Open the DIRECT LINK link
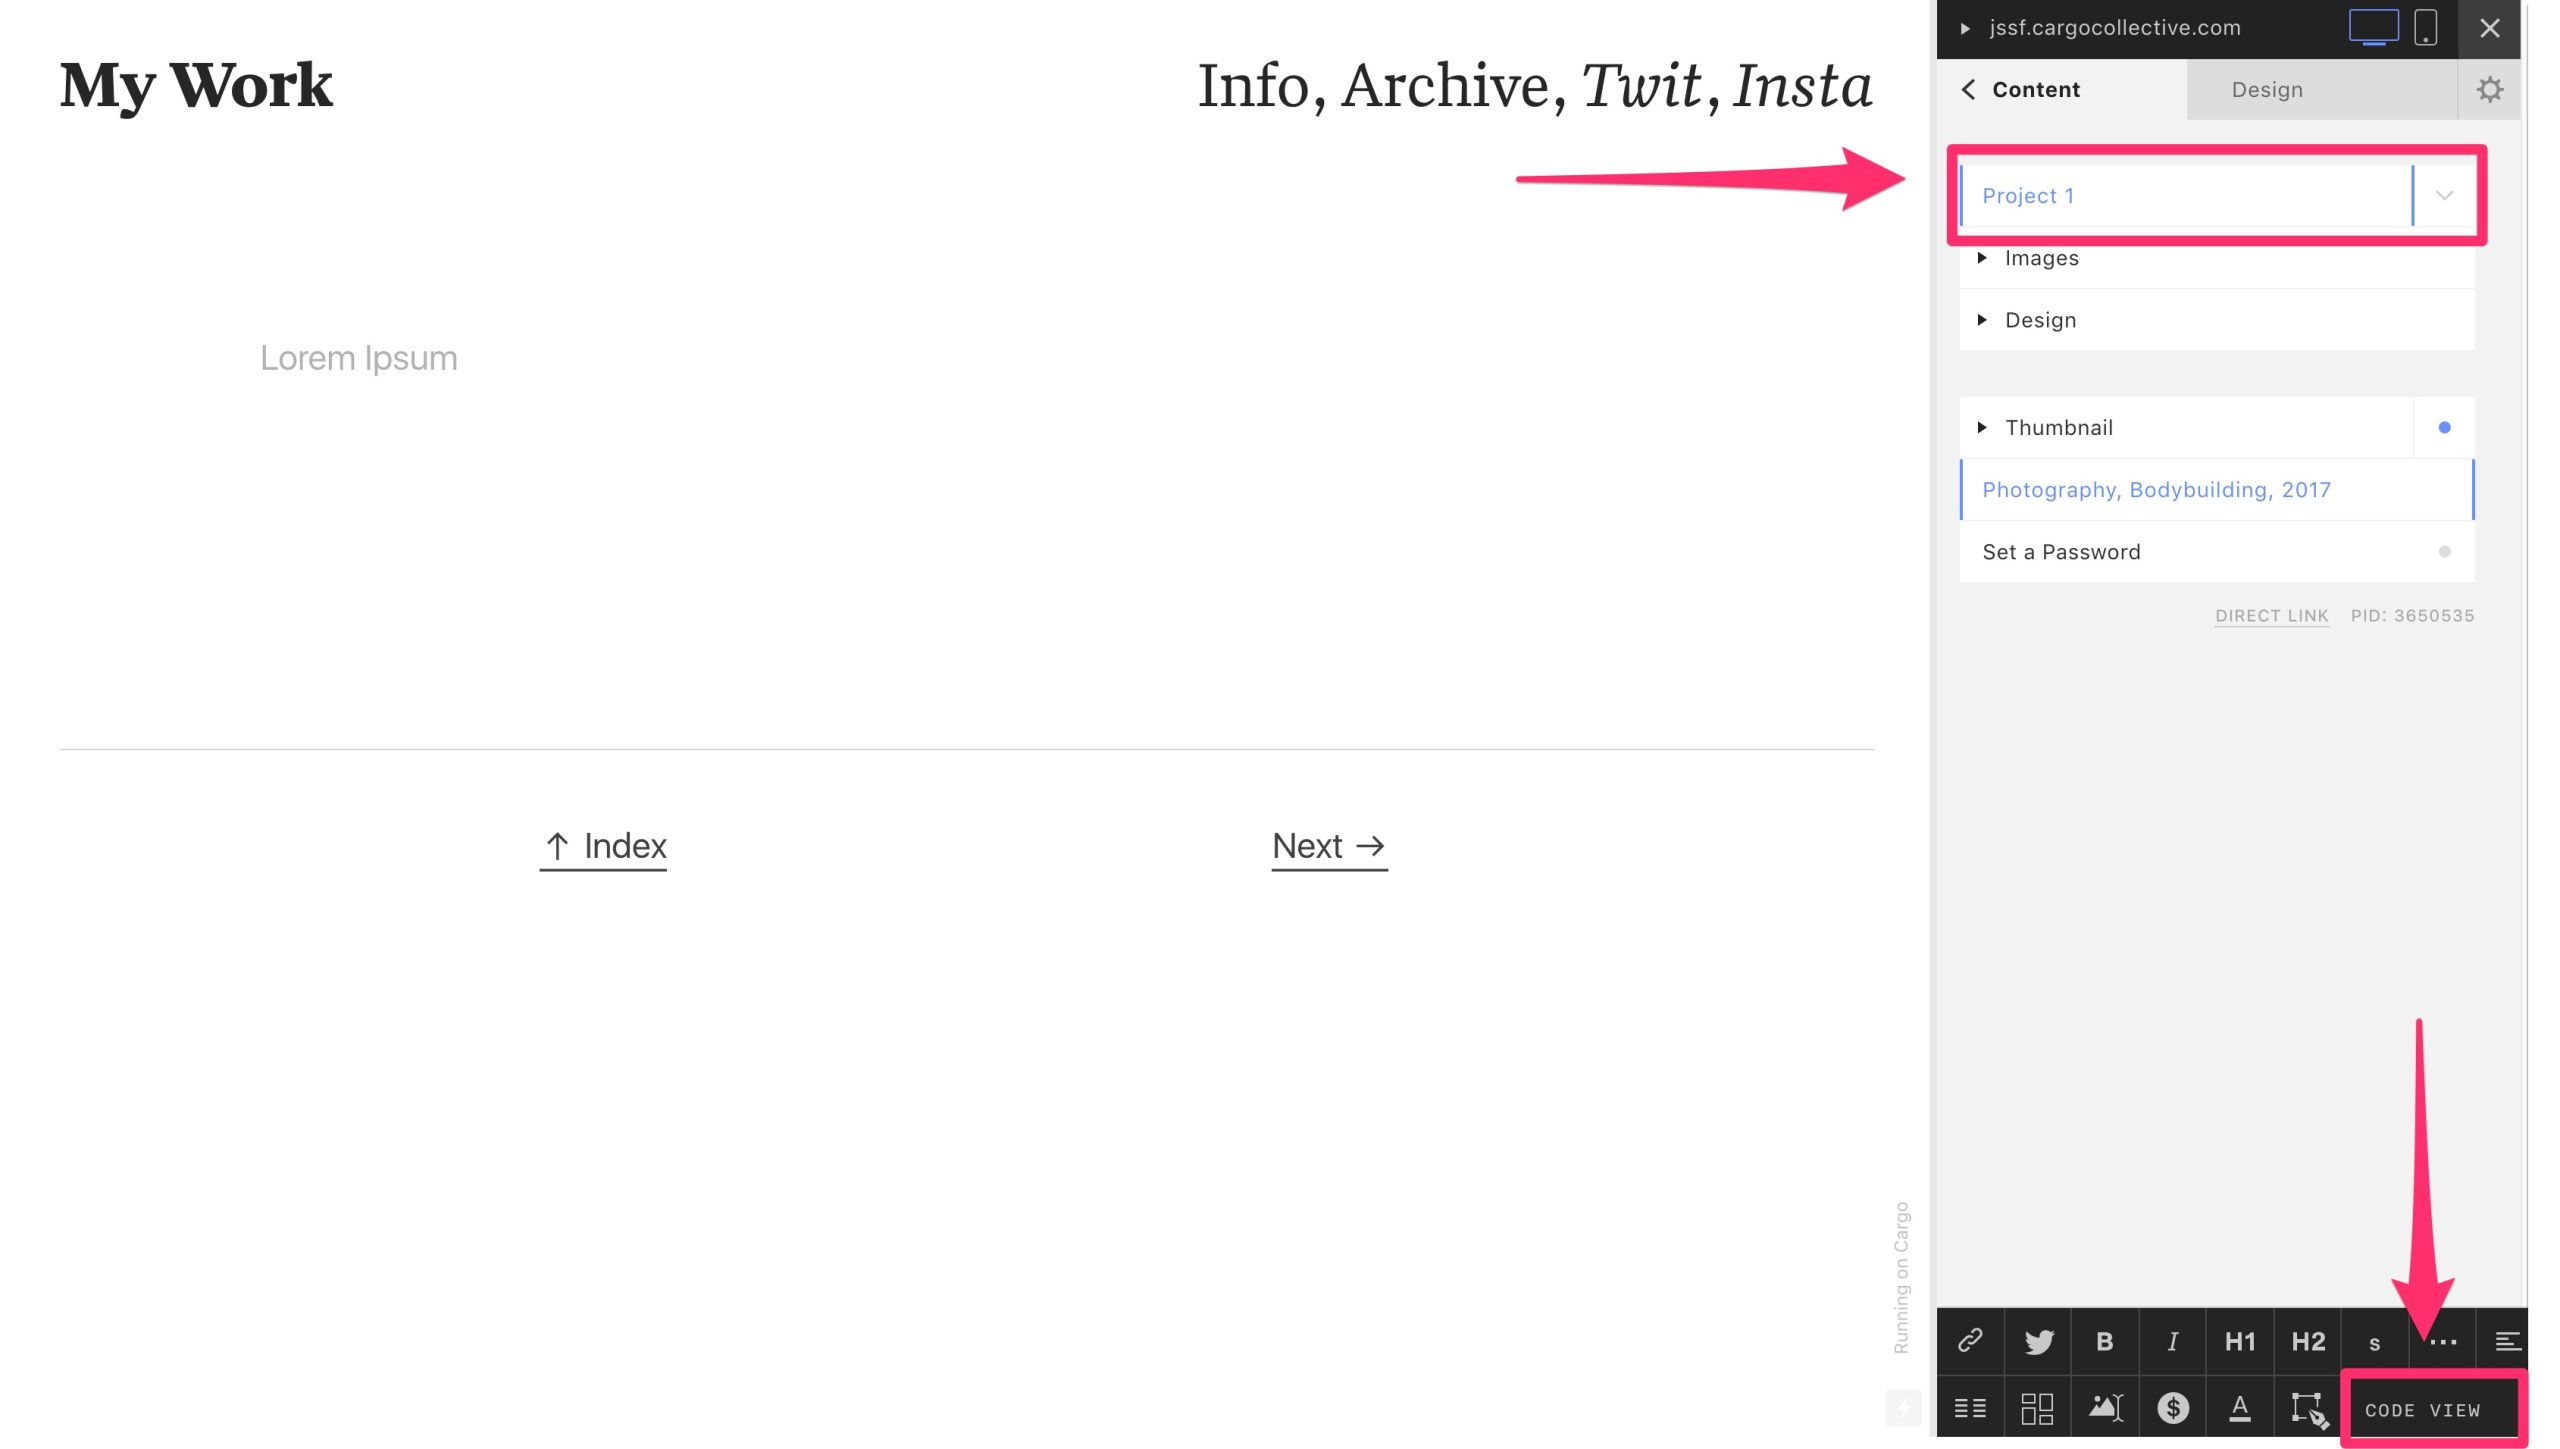Image resolution: width=2560 pixels, height=1449 pixels. [2271, 616]
